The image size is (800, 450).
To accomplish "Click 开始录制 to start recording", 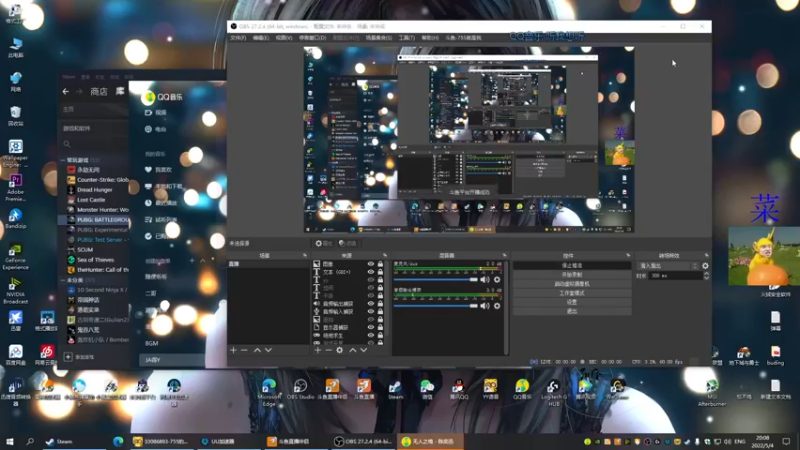I will [571, 275].
